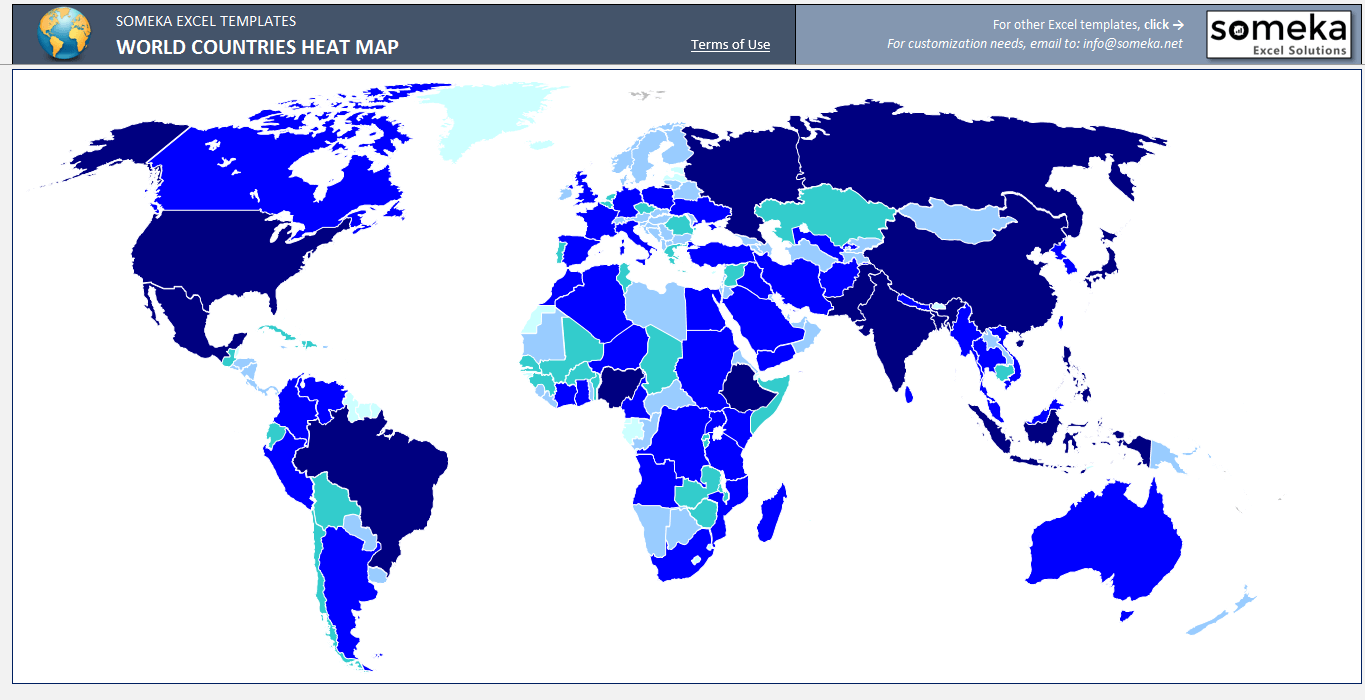1365x700 pixels.
Task: Click the Someka Excel Solutions logo
Action: (x=1278, y=35)
